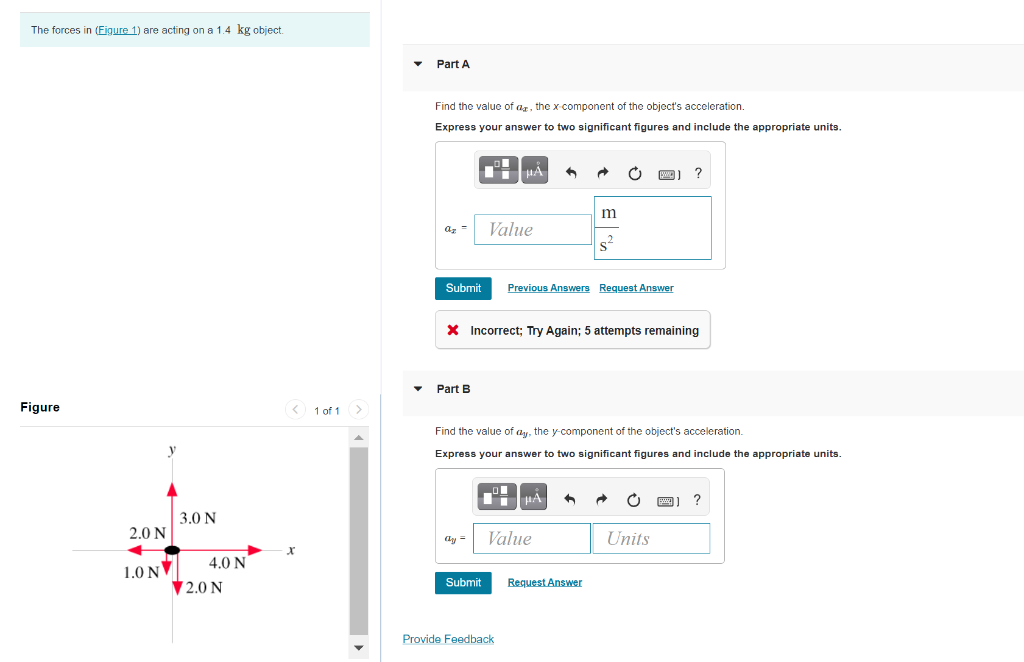Show keyboard shortcuts for Part B
This screenshot has height=662, width=1024.
pos(668,501)
